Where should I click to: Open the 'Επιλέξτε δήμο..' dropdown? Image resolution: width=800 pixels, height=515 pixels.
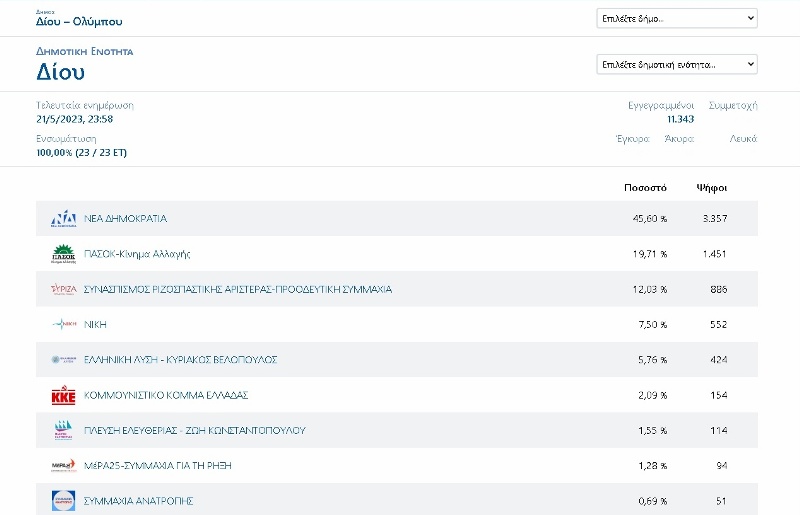pos(677,18)
